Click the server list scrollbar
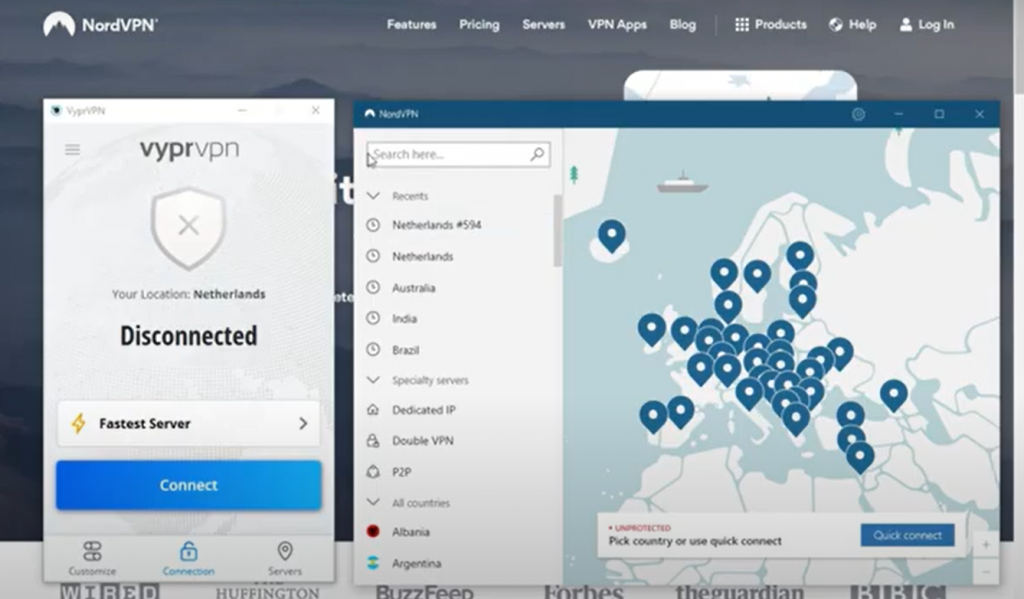1024x599 pixels. 557,230
